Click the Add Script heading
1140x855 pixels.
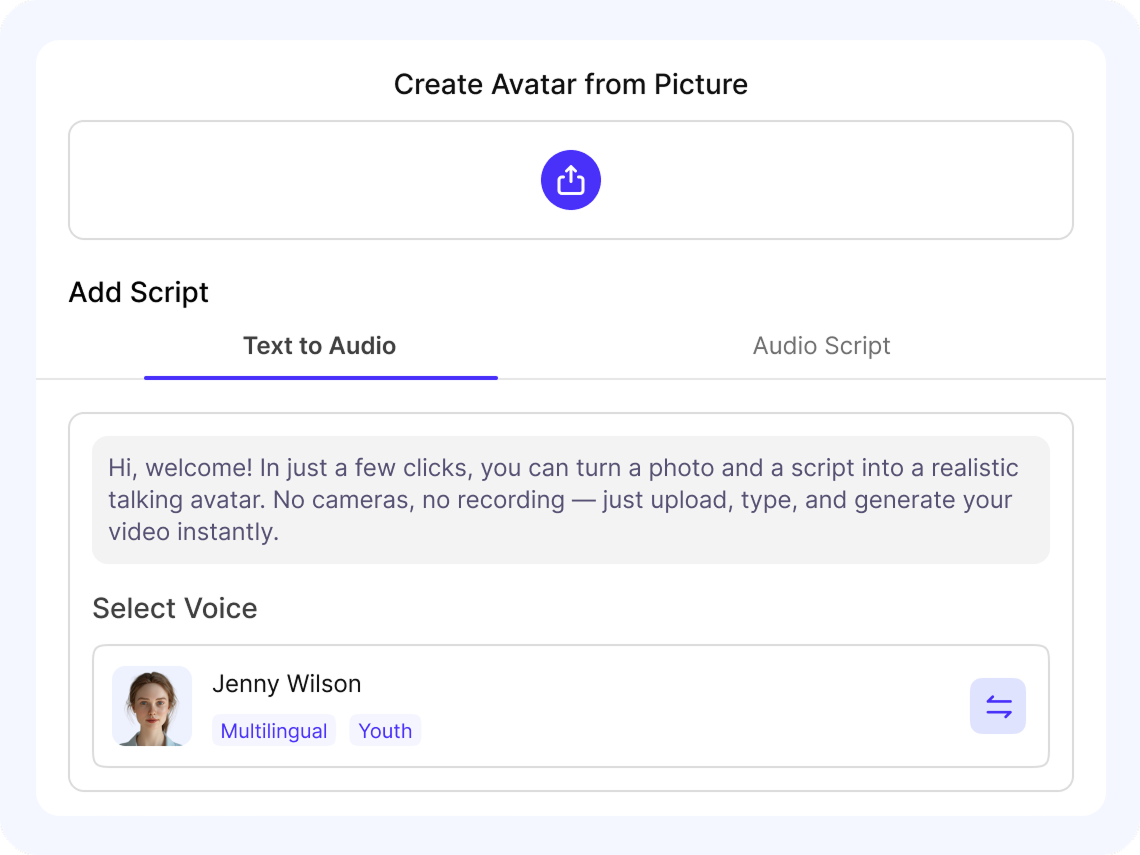[138, 292]
